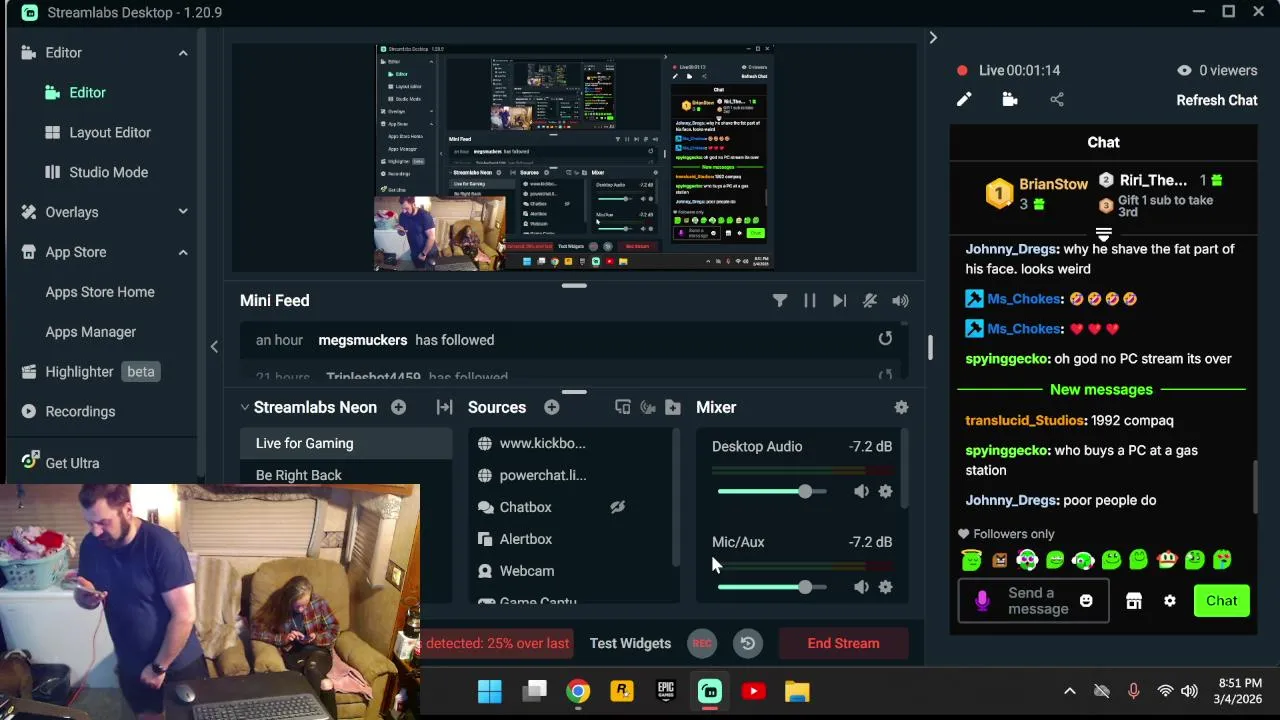The image size is (1280, 720).
Task: Open the broadcast icon in Sources toolbar
Action: 648,407
